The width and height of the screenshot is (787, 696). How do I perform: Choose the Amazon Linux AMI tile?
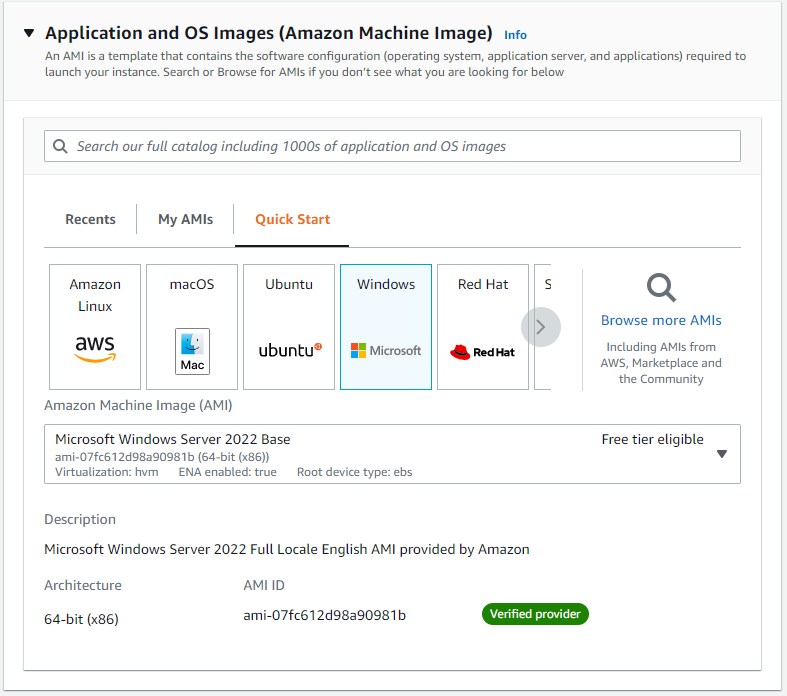coord(95,327)
